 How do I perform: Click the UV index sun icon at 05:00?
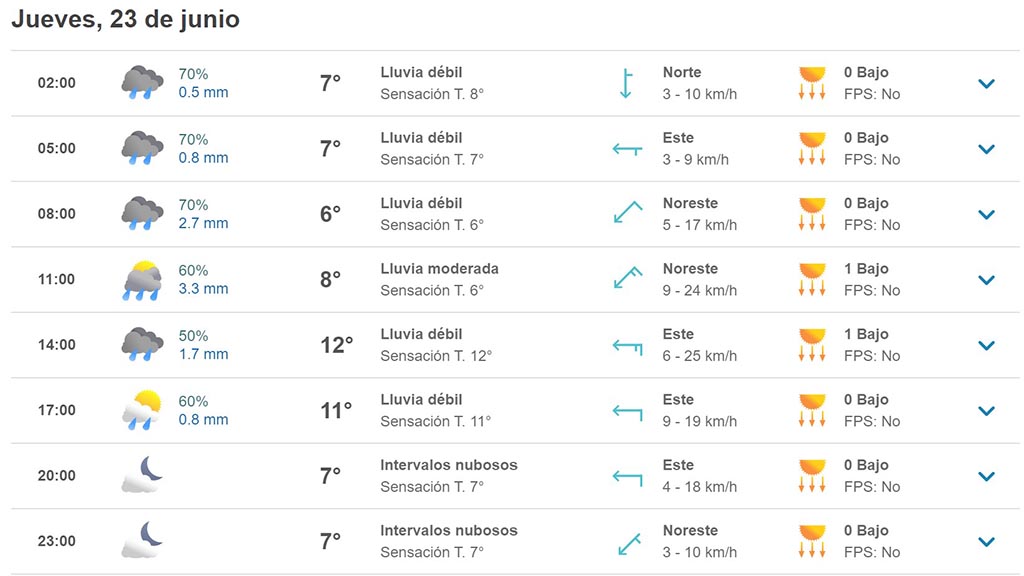812,148
